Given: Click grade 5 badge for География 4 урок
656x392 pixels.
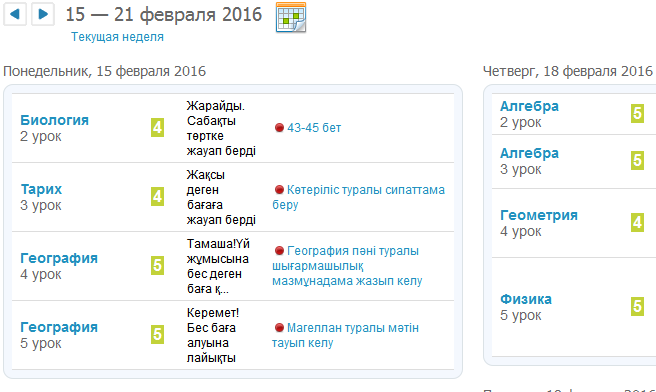Looking at the screenshot, I should click(x=157, y=266).
